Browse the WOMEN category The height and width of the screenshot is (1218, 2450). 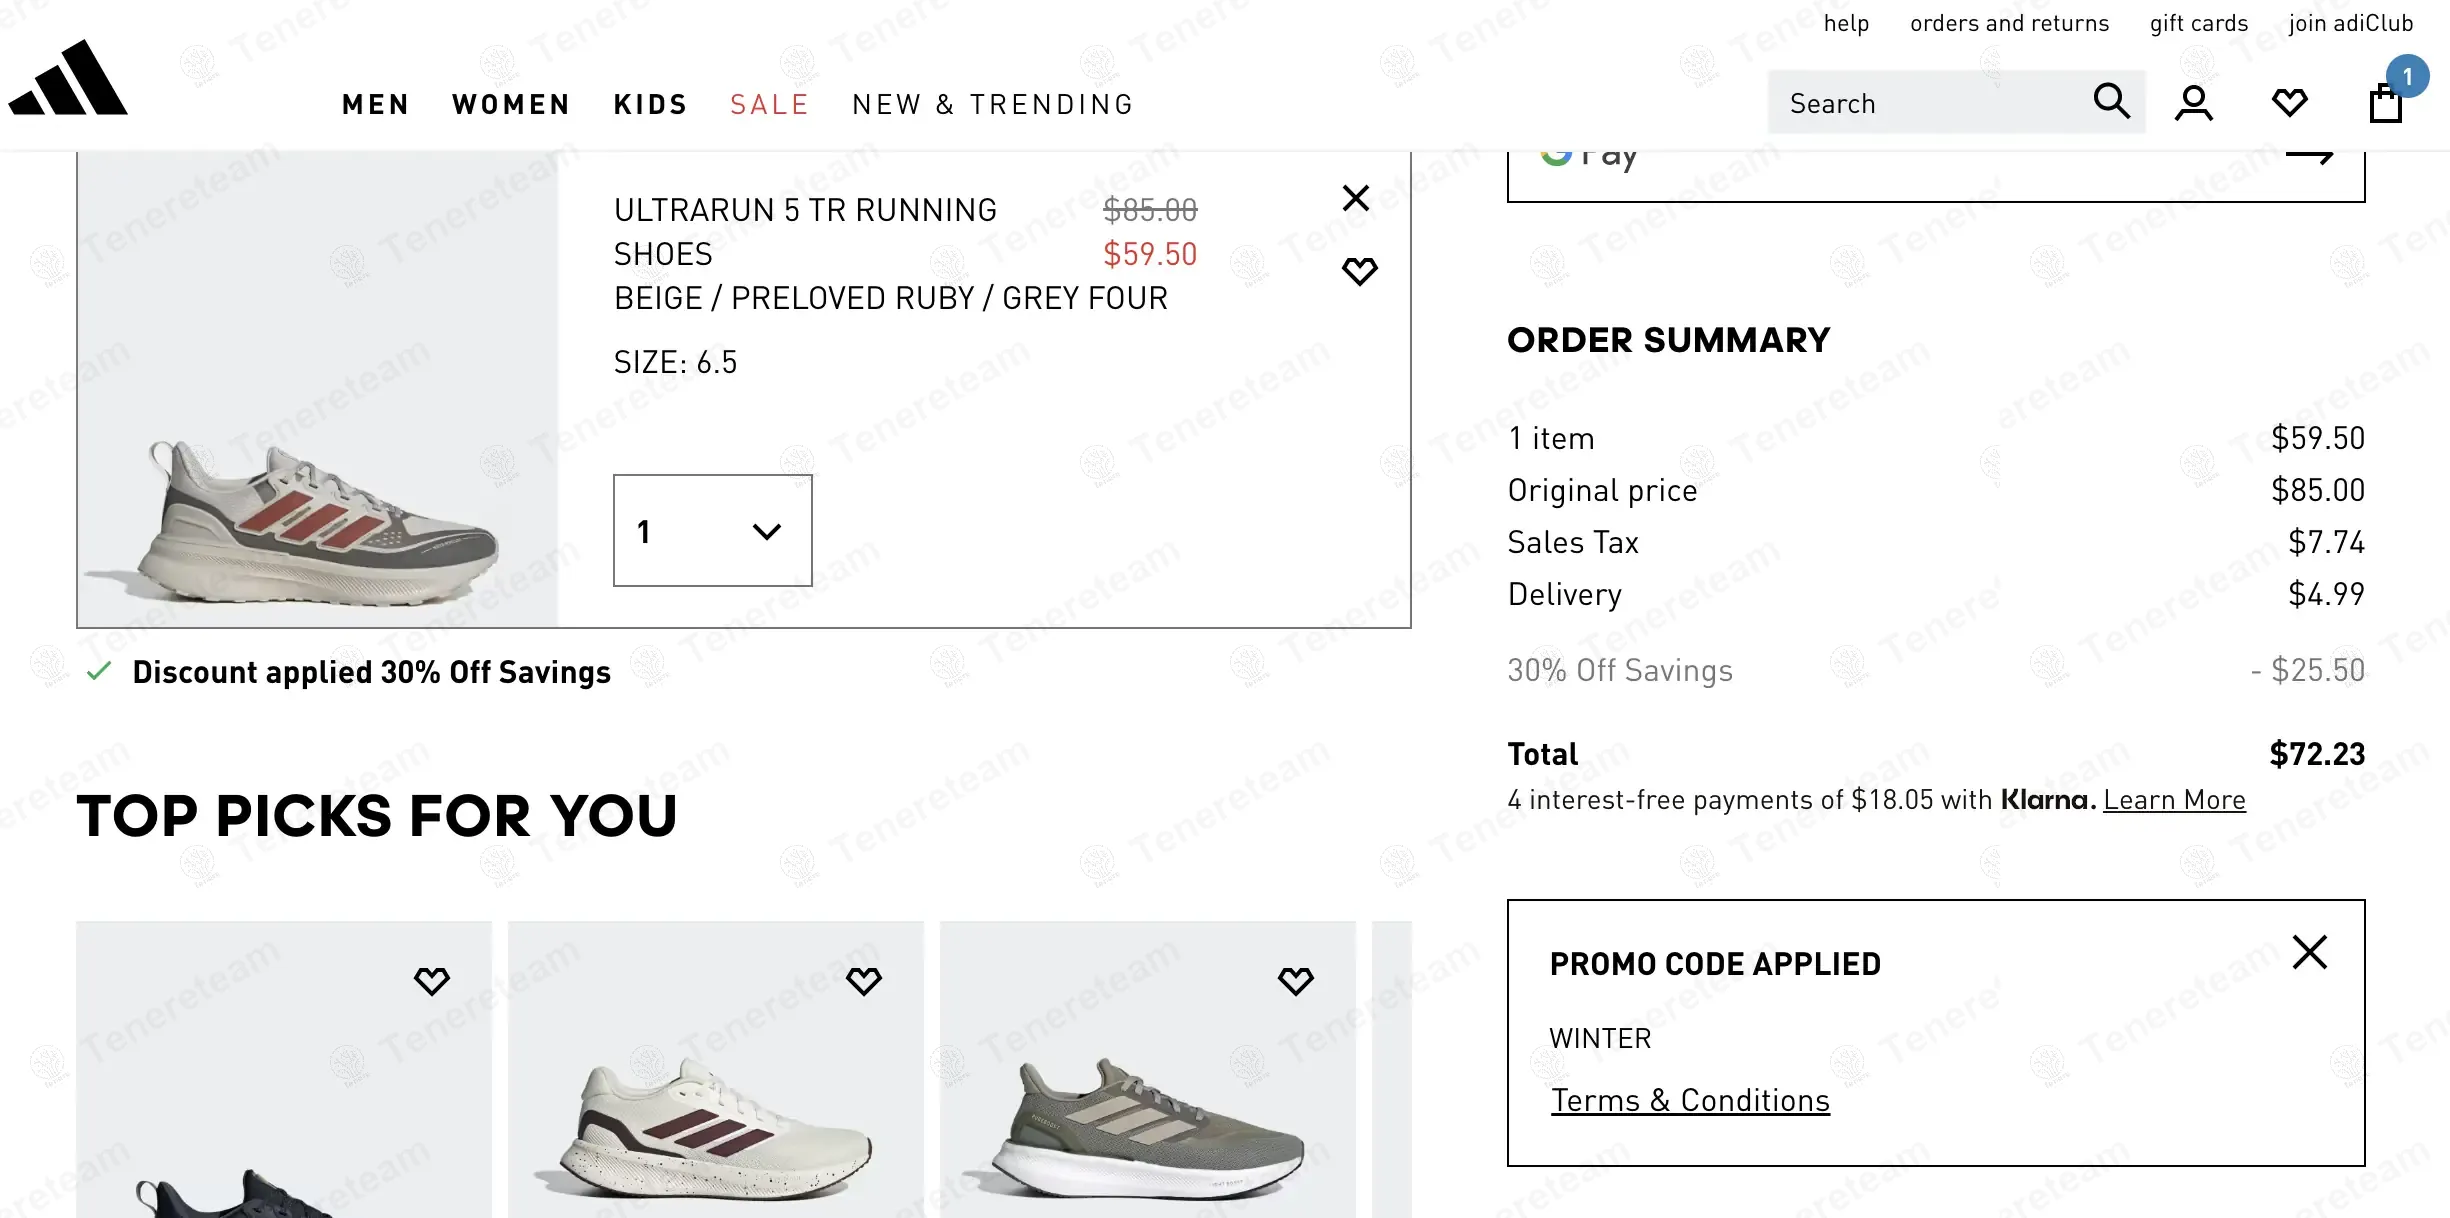pyautogui.click(x=511, y=103)
